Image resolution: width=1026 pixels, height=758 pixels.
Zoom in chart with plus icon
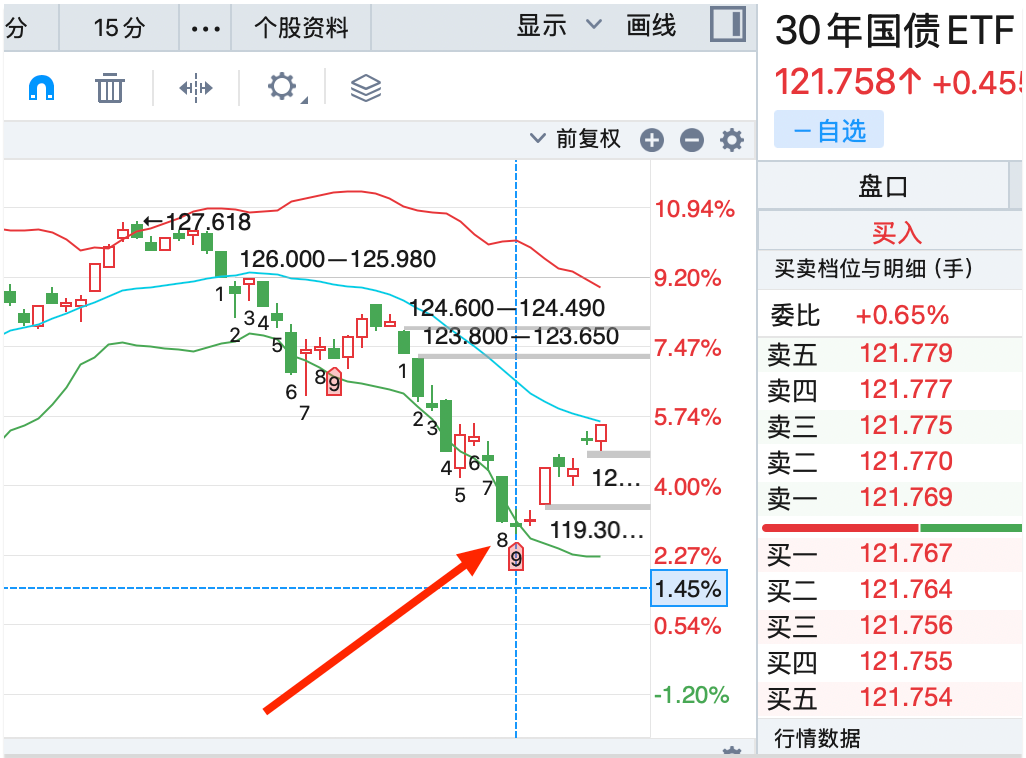click(x=652, y=140)
